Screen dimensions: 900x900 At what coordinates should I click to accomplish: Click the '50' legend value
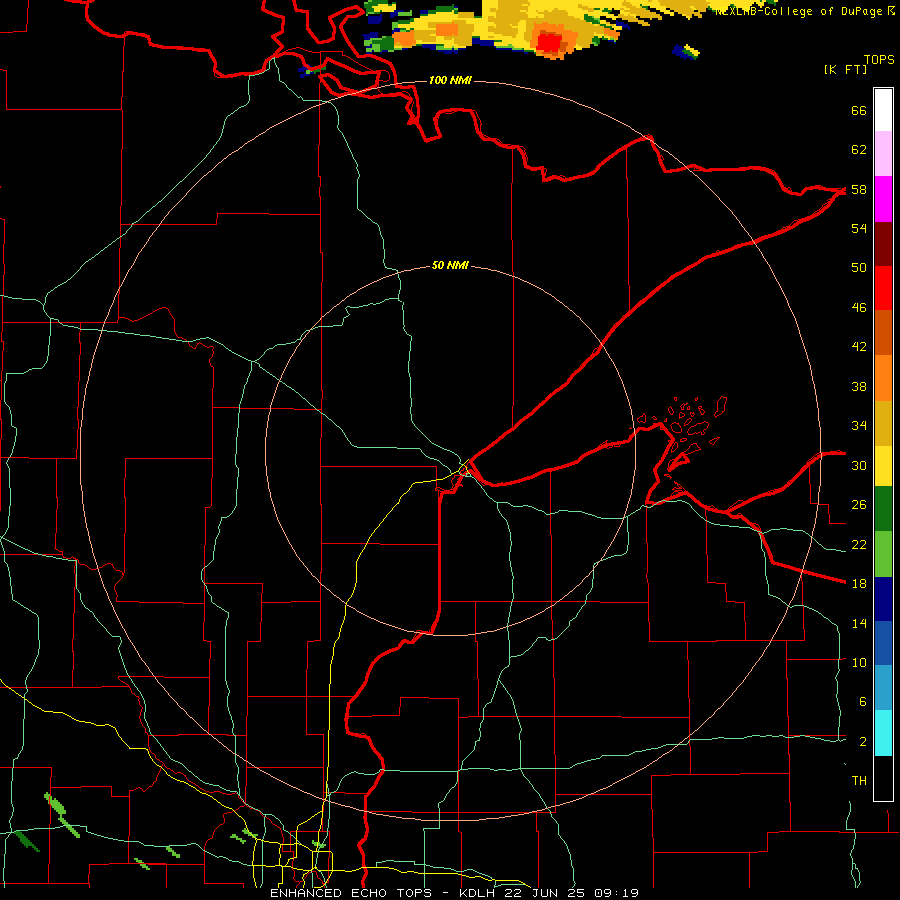[859, 268]
